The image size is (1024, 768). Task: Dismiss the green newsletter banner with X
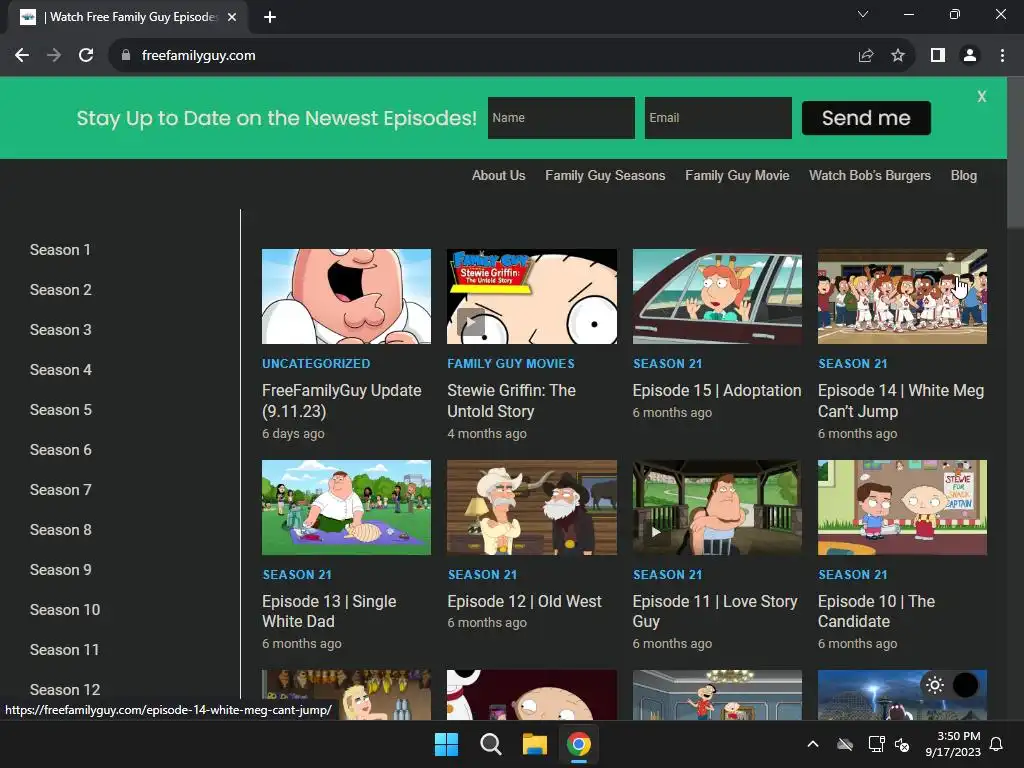[982, 97]
